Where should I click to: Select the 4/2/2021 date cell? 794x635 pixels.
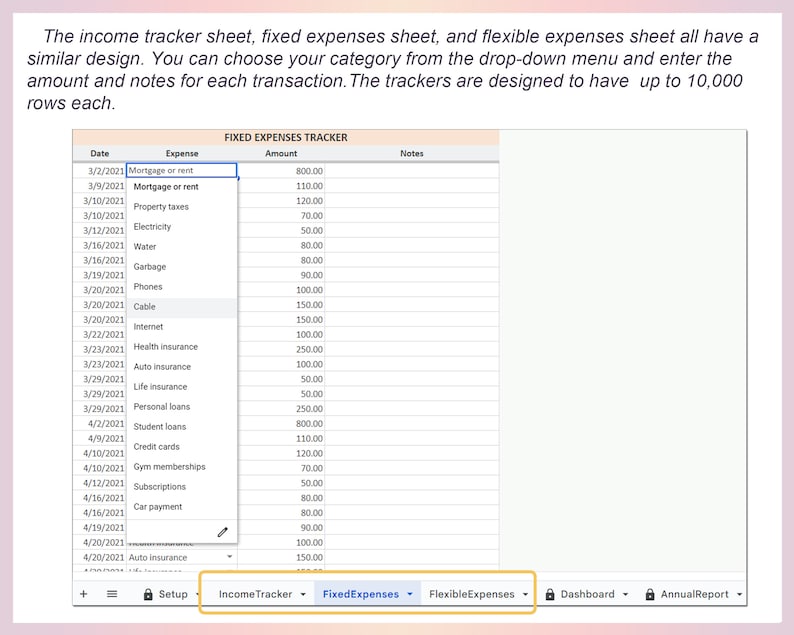point(100,424)
